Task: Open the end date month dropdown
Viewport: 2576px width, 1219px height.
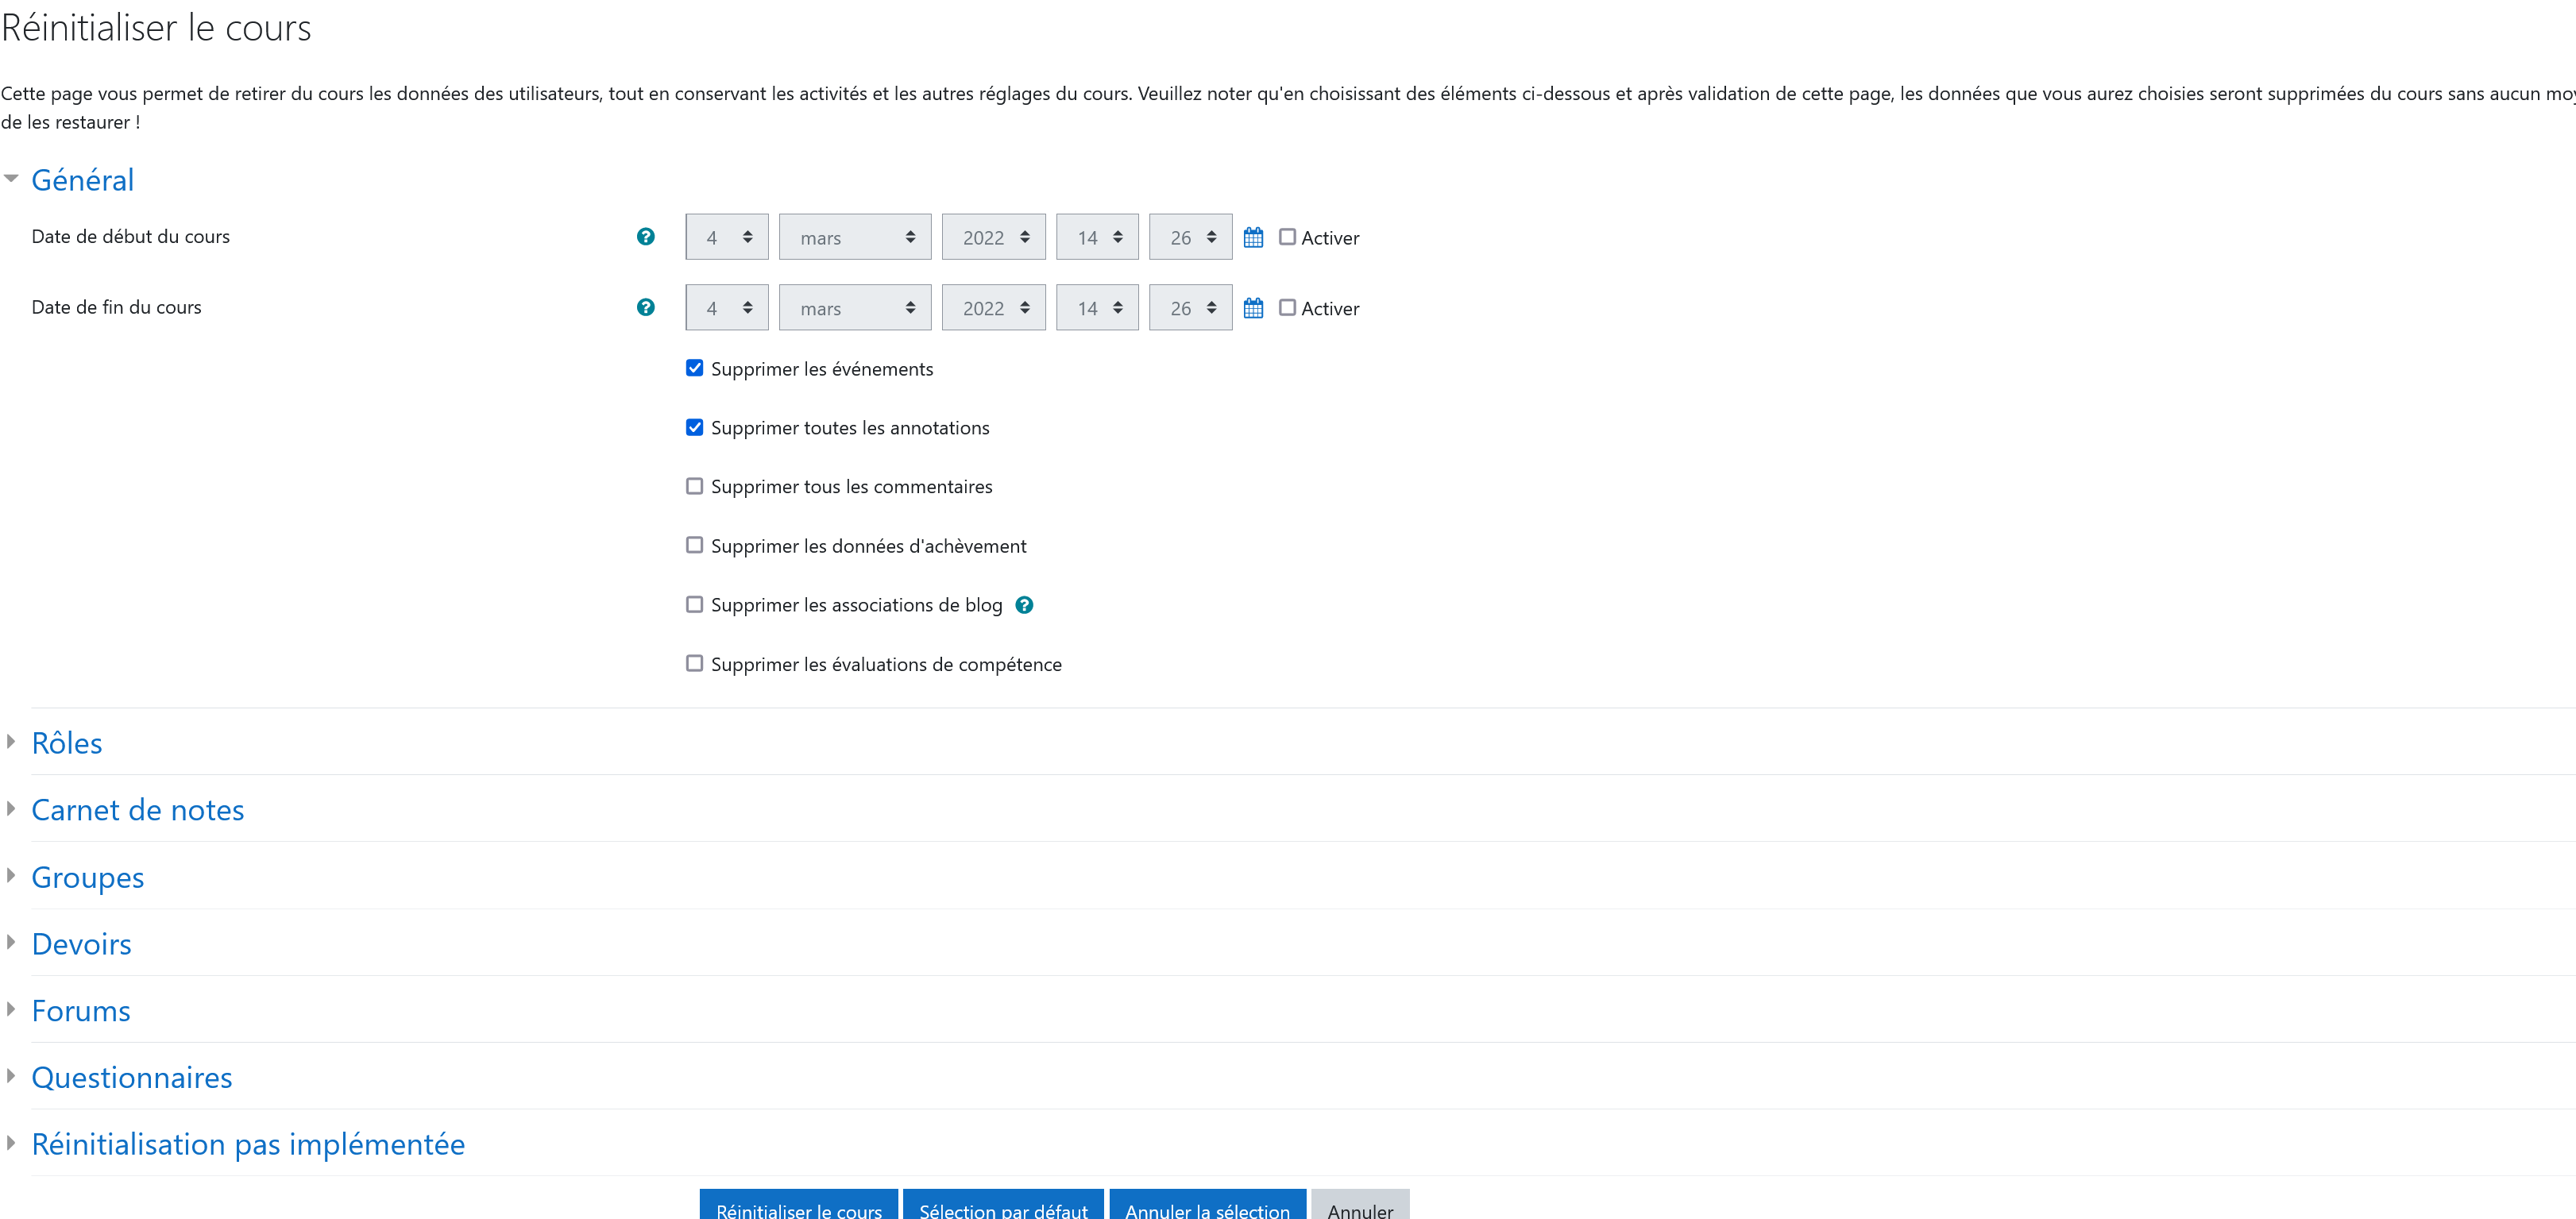Action: pos(855,308)
